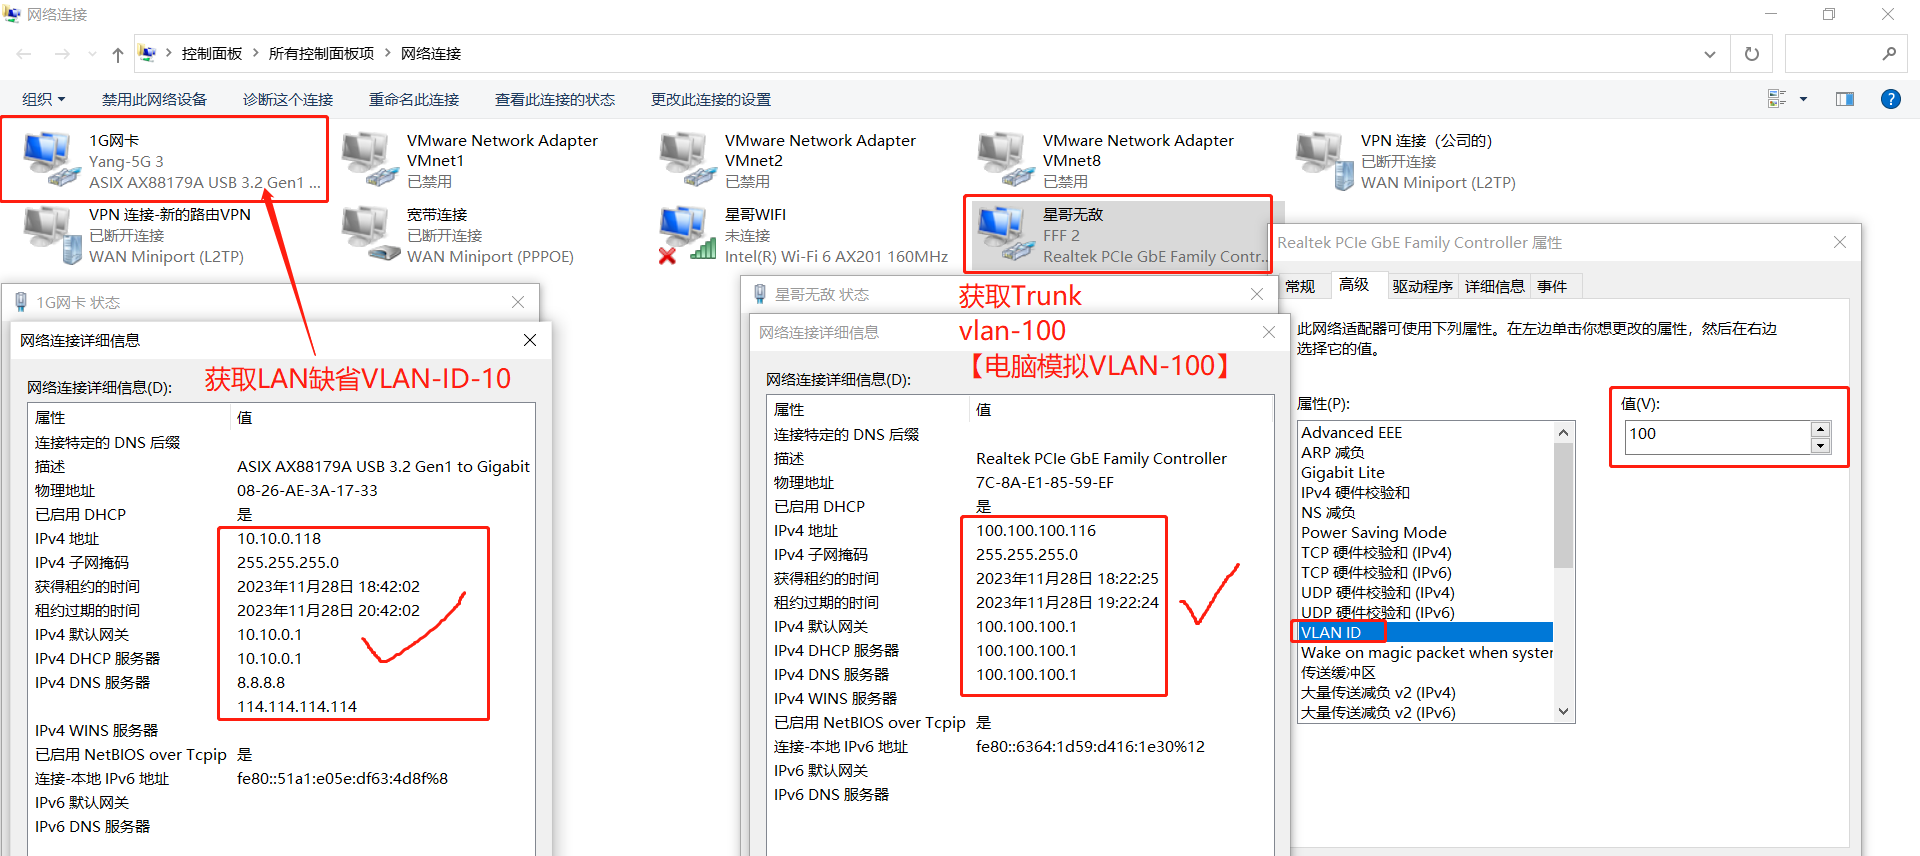Click 禁用此网络设备 in the toolbar
1920x856 pixels.
coord(154,99)
